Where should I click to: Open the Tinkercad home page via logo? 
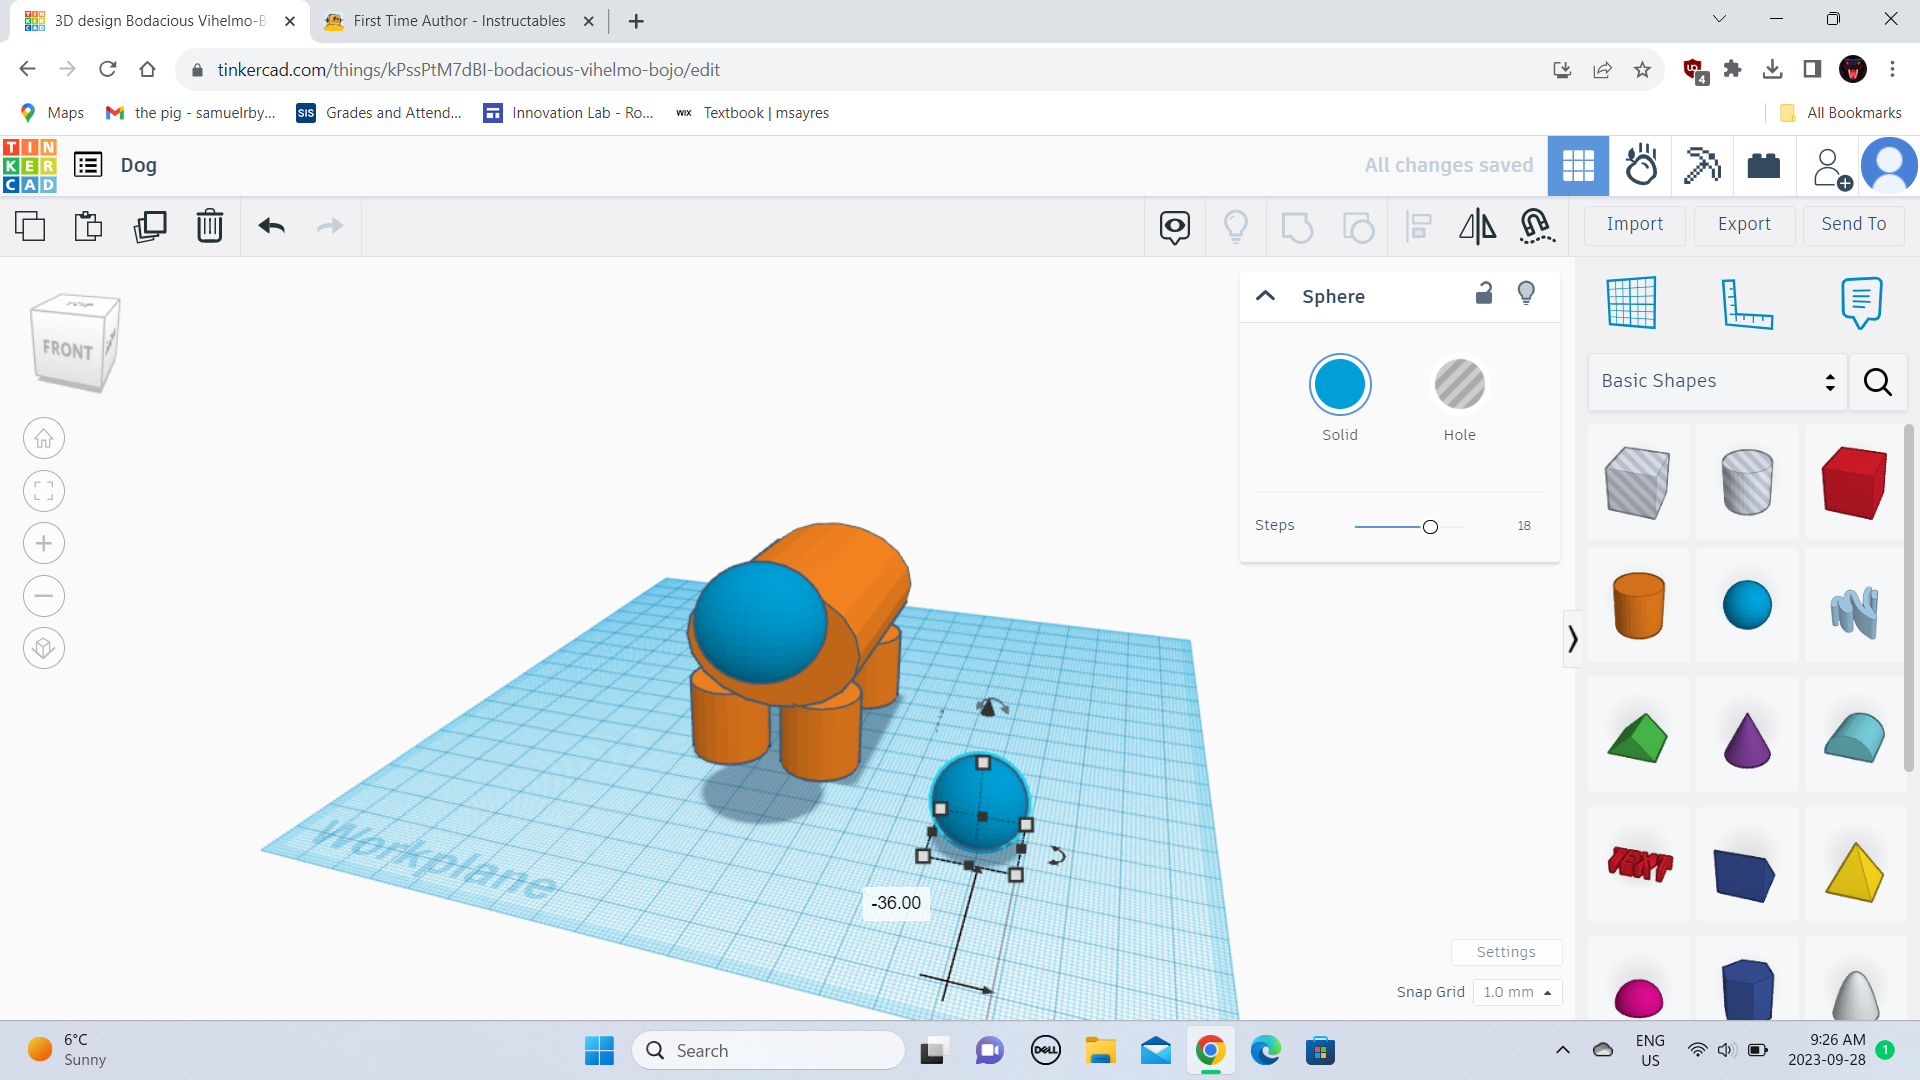[x=29, y=165]
